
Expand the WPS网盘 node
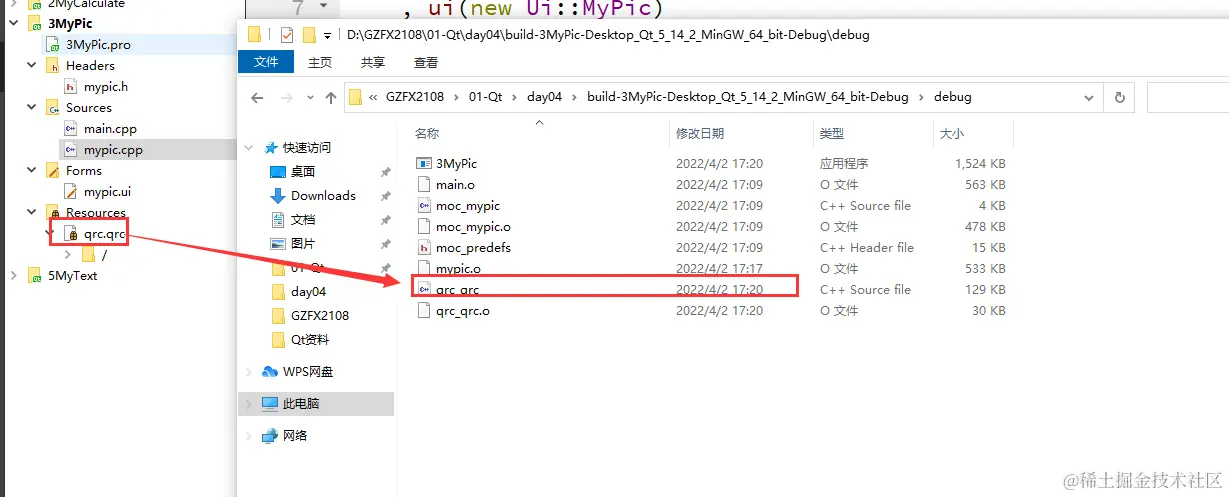coord(249,372)
